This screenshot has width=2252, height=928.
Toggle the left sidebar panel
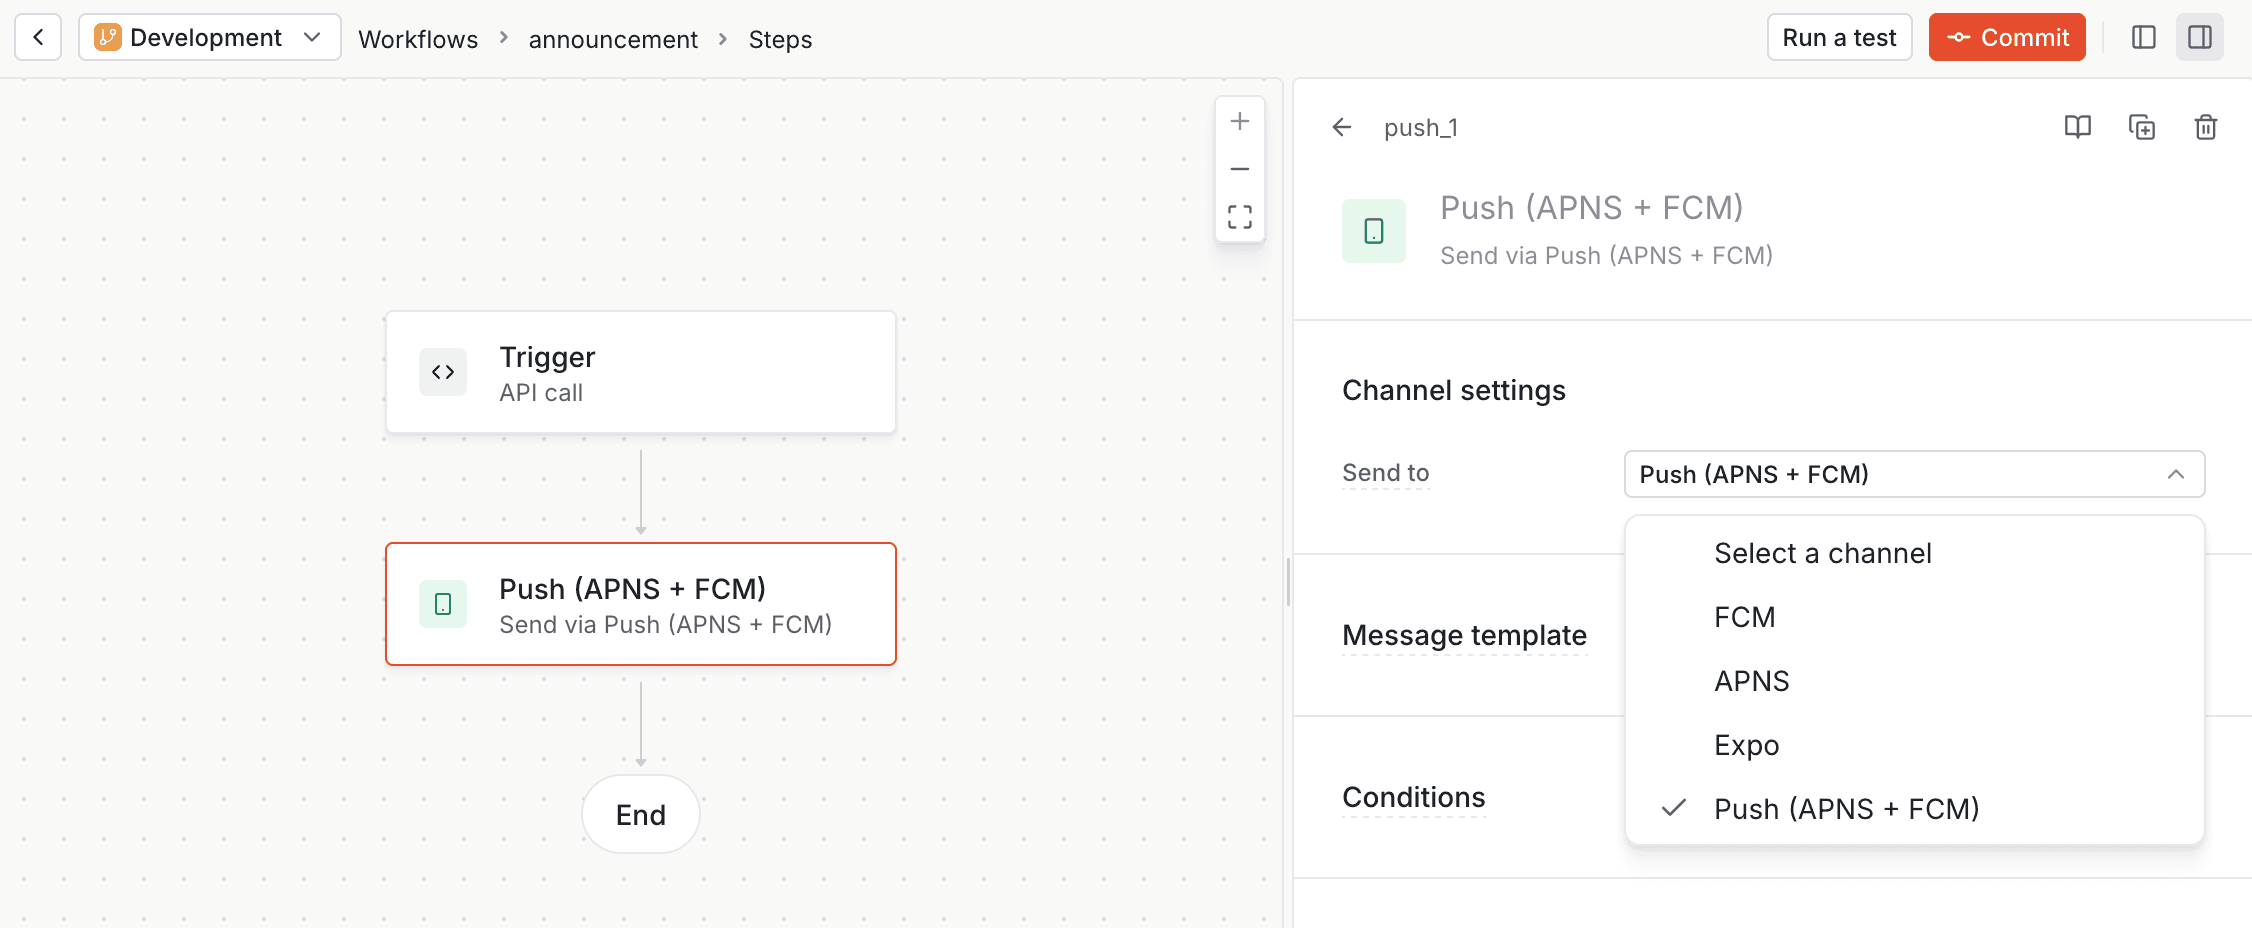coord(2143,37)
